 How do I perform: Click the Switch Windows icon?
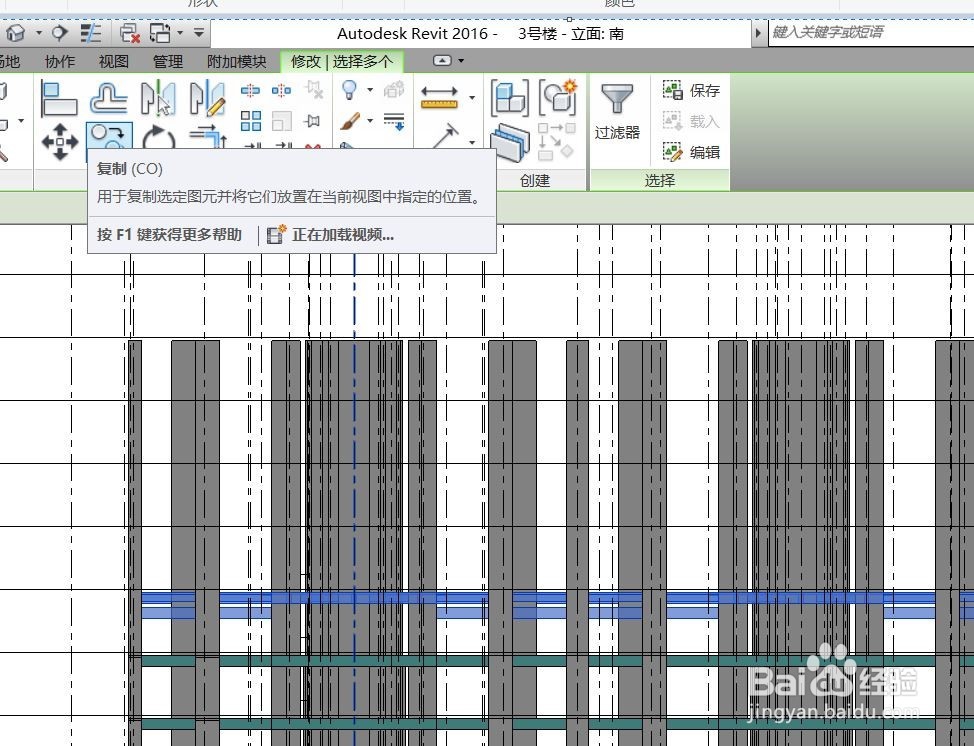click(x=160, y=33)
